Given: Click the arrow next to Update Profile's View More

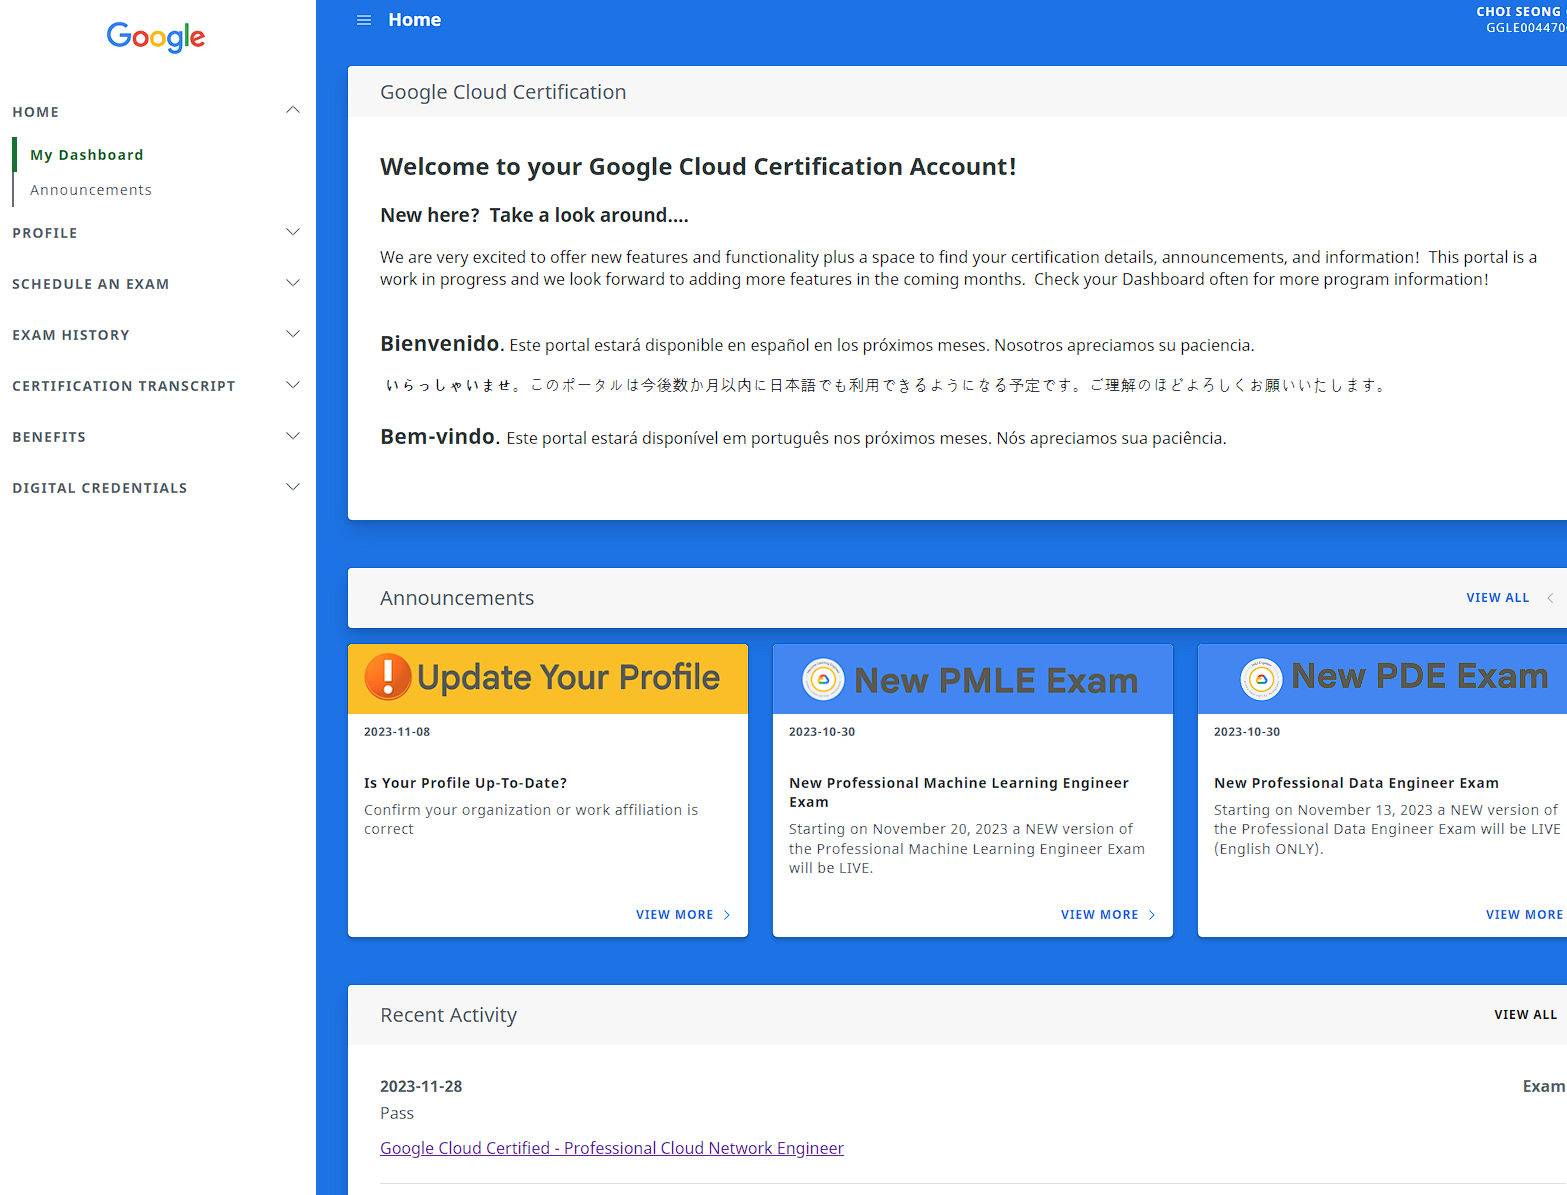Looking at the screenshot, I should pos(727,915).
